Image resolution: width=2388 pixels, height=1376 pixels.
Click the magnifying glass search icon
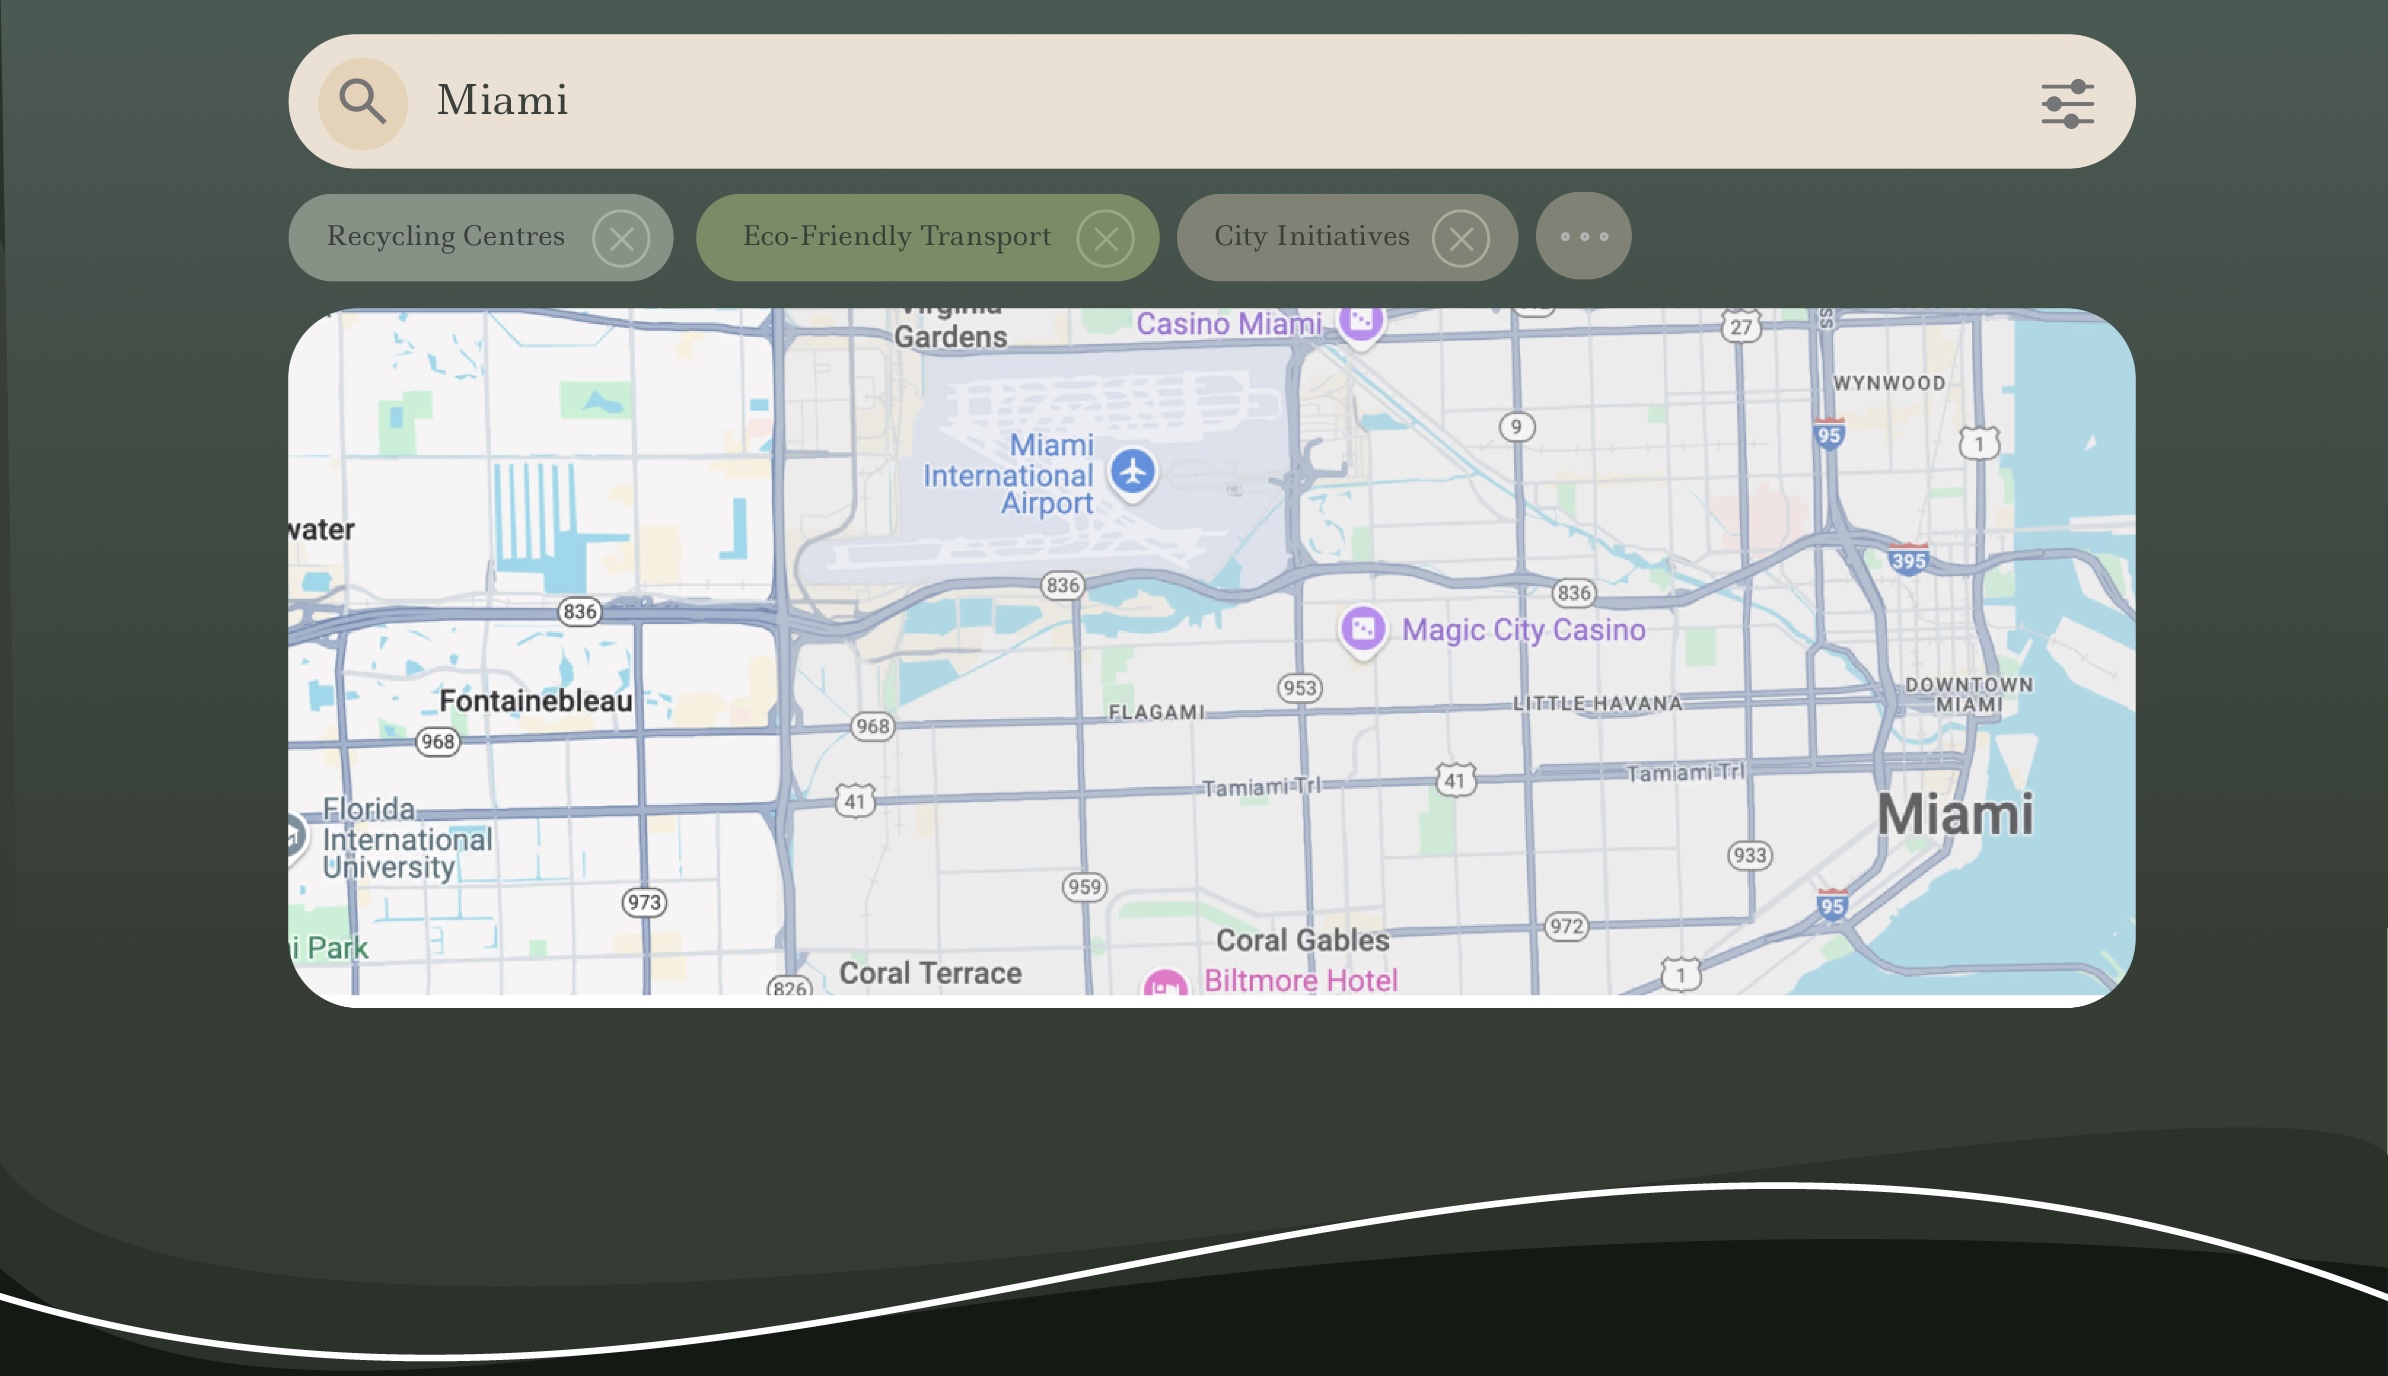[x=362, y=102]
